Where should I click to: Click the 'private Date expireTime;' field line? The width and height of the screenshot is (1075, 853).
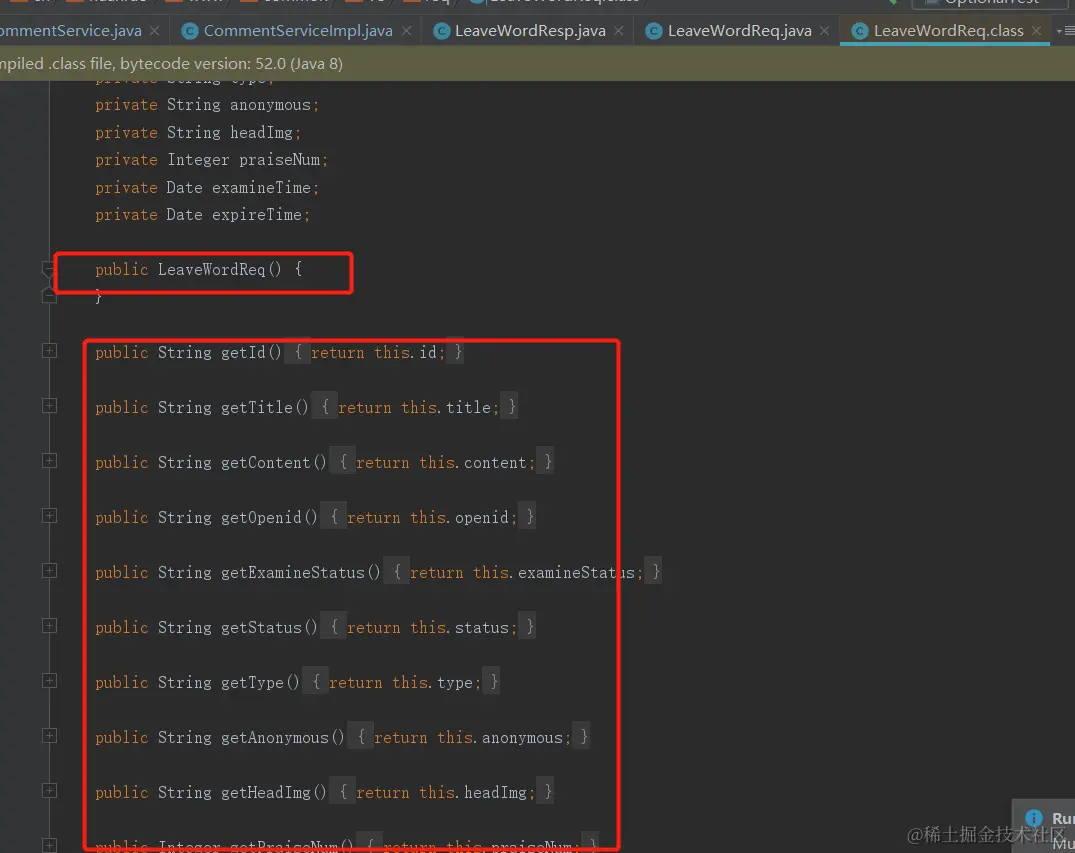[203, 215]
